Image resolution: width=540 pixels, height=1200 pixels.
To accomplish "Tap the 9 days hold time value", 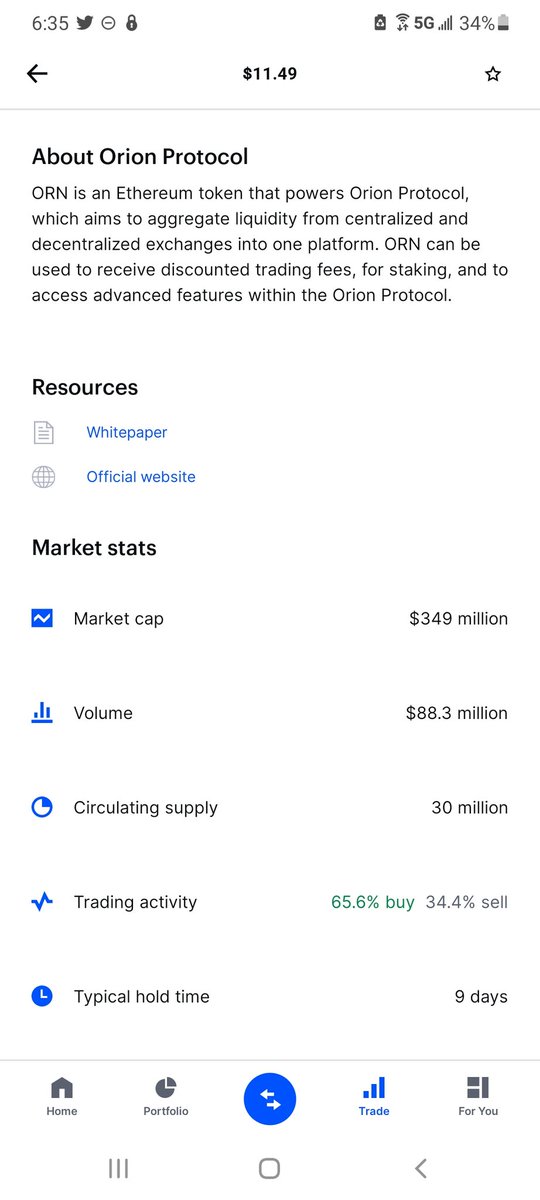I will tap(482, 997).
